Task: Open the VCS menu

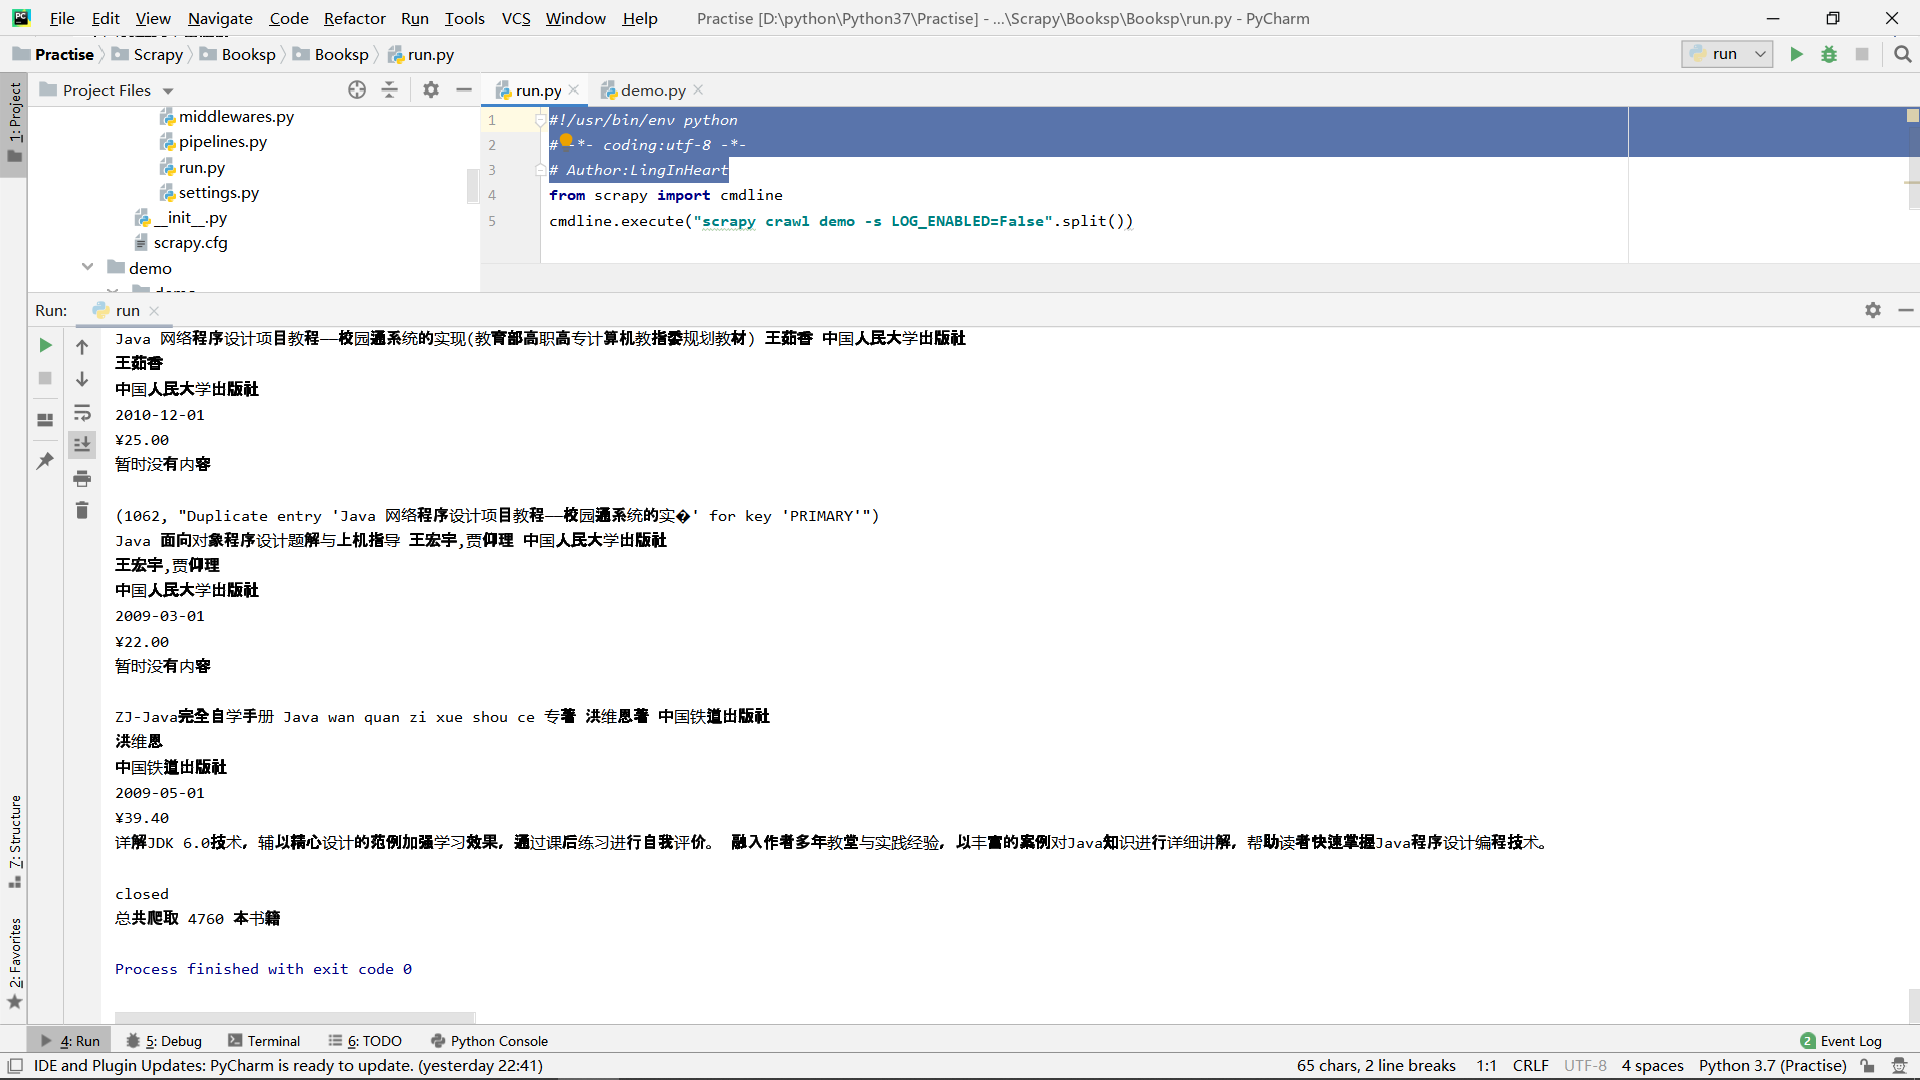Action: (x=516, y=18)
